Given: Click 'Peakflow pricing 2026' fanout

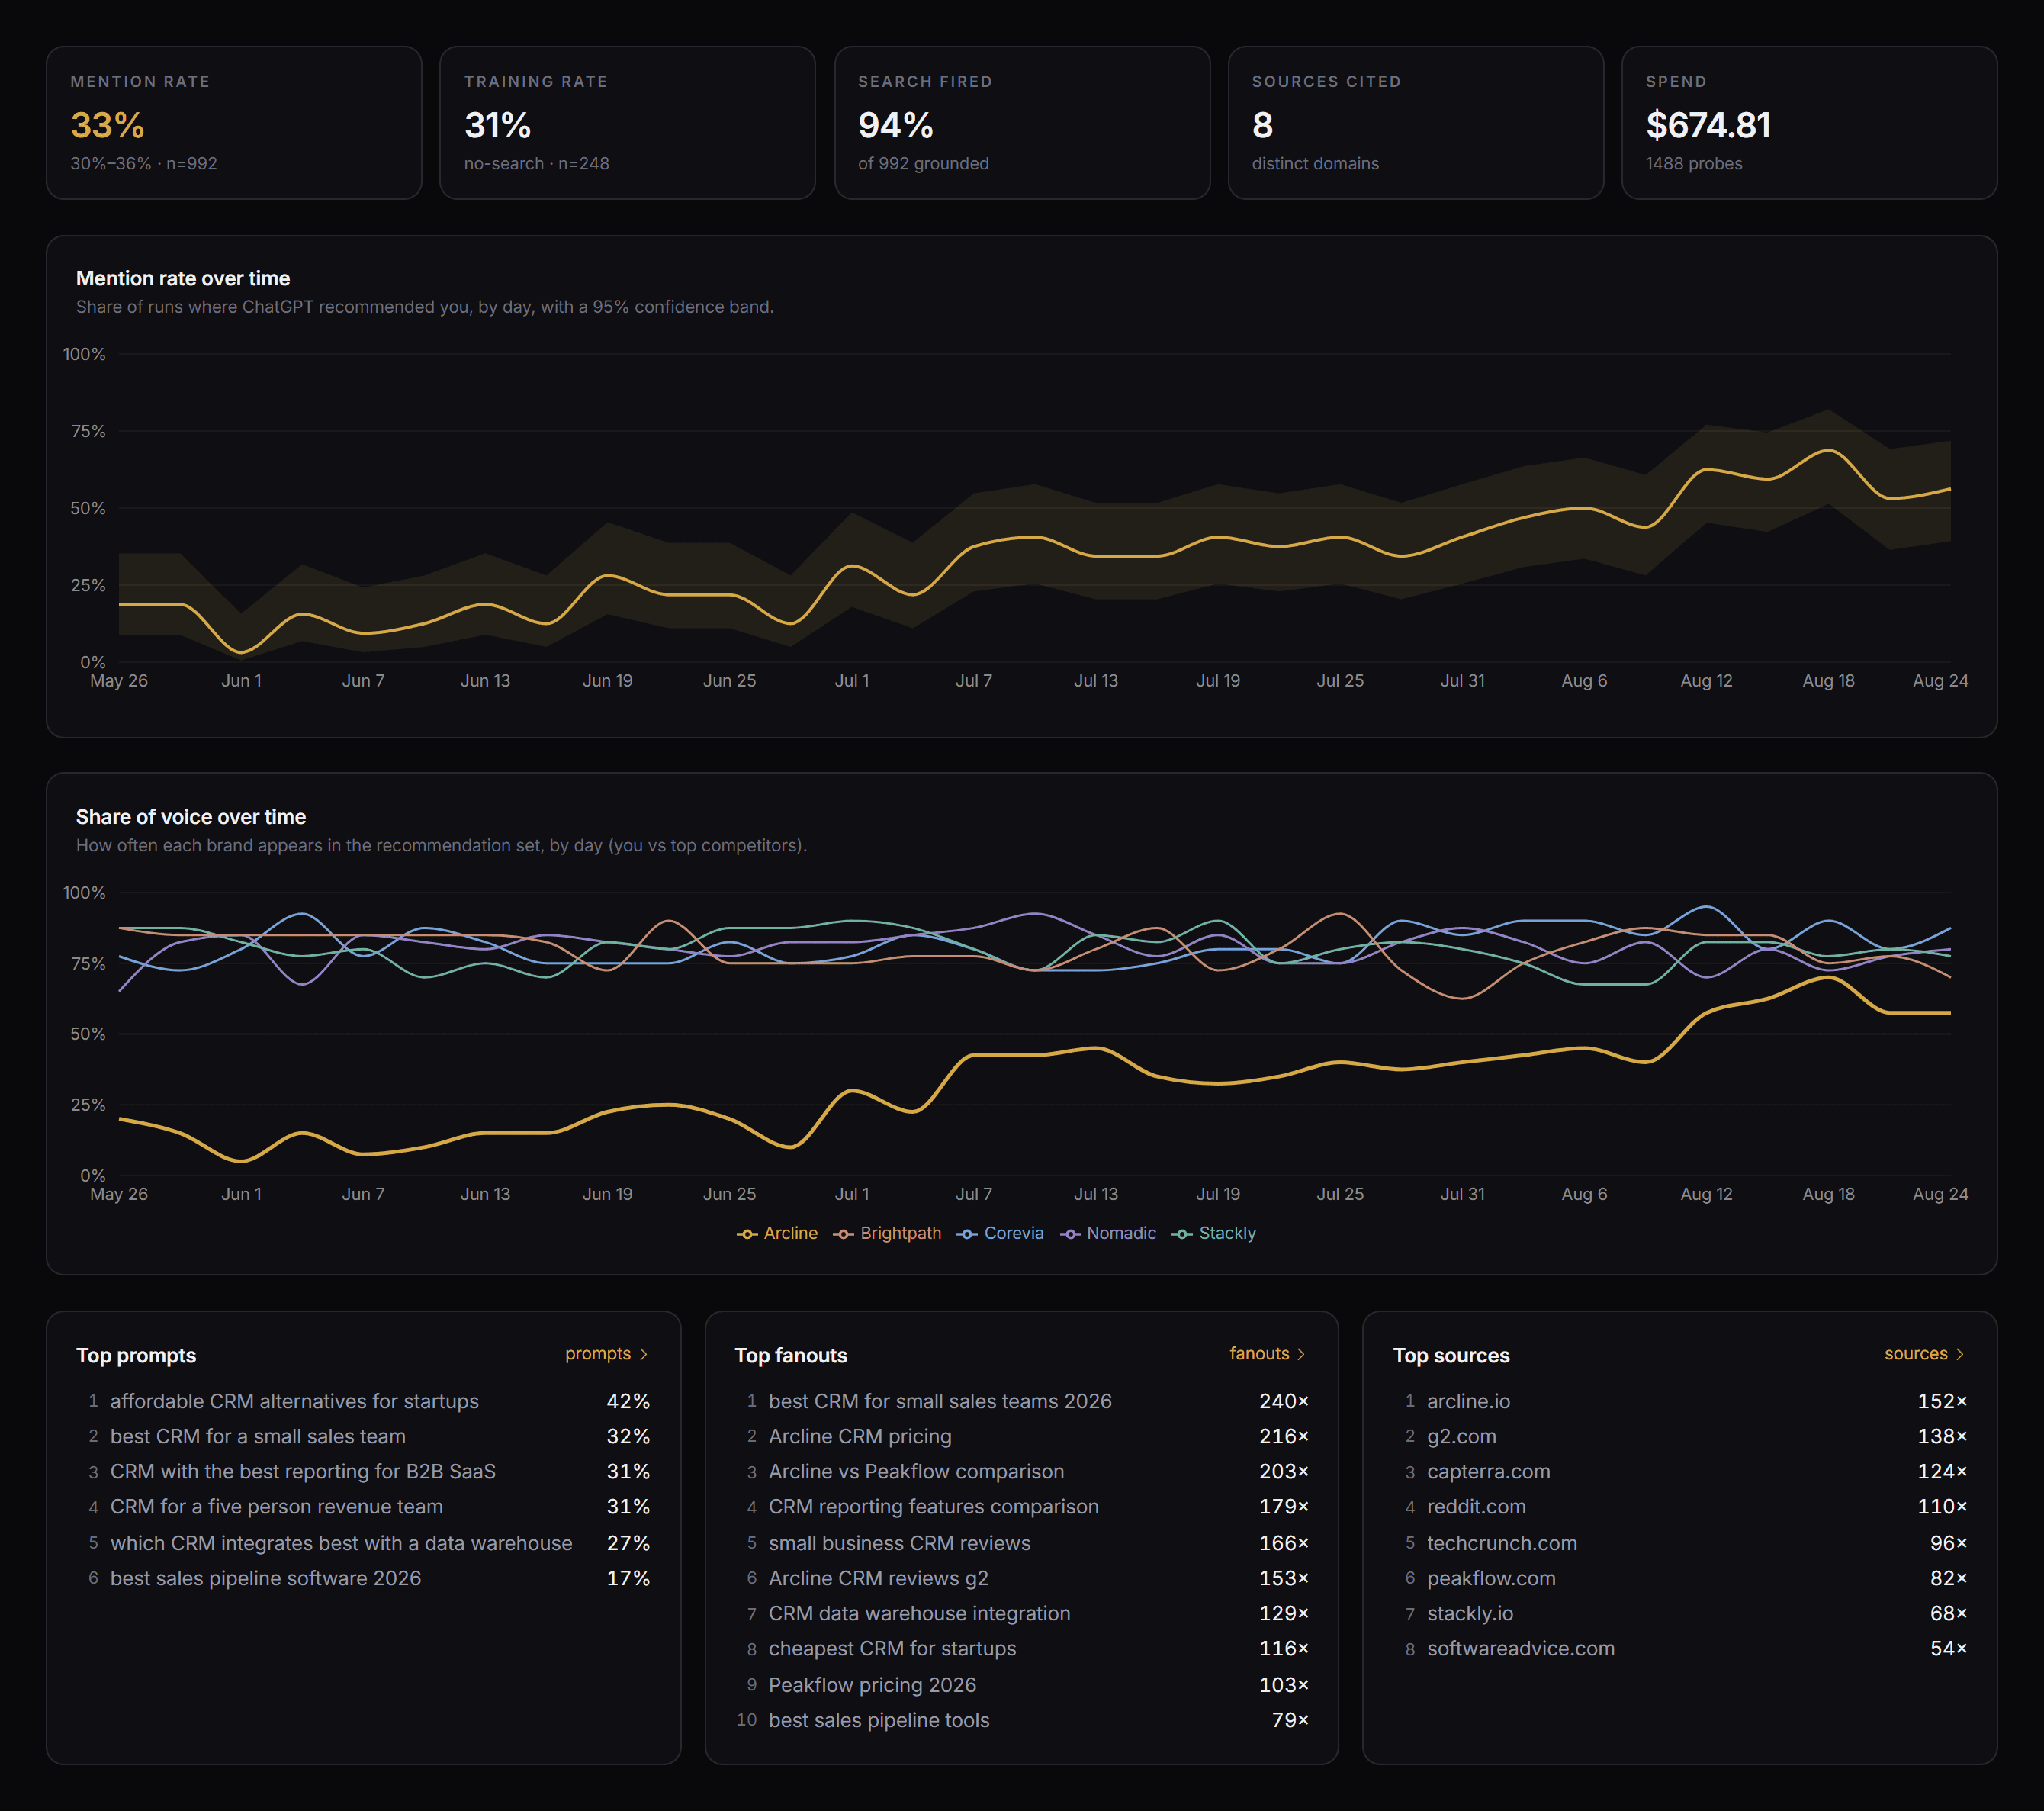Looking at the screenshot, I should [872, 1685].
